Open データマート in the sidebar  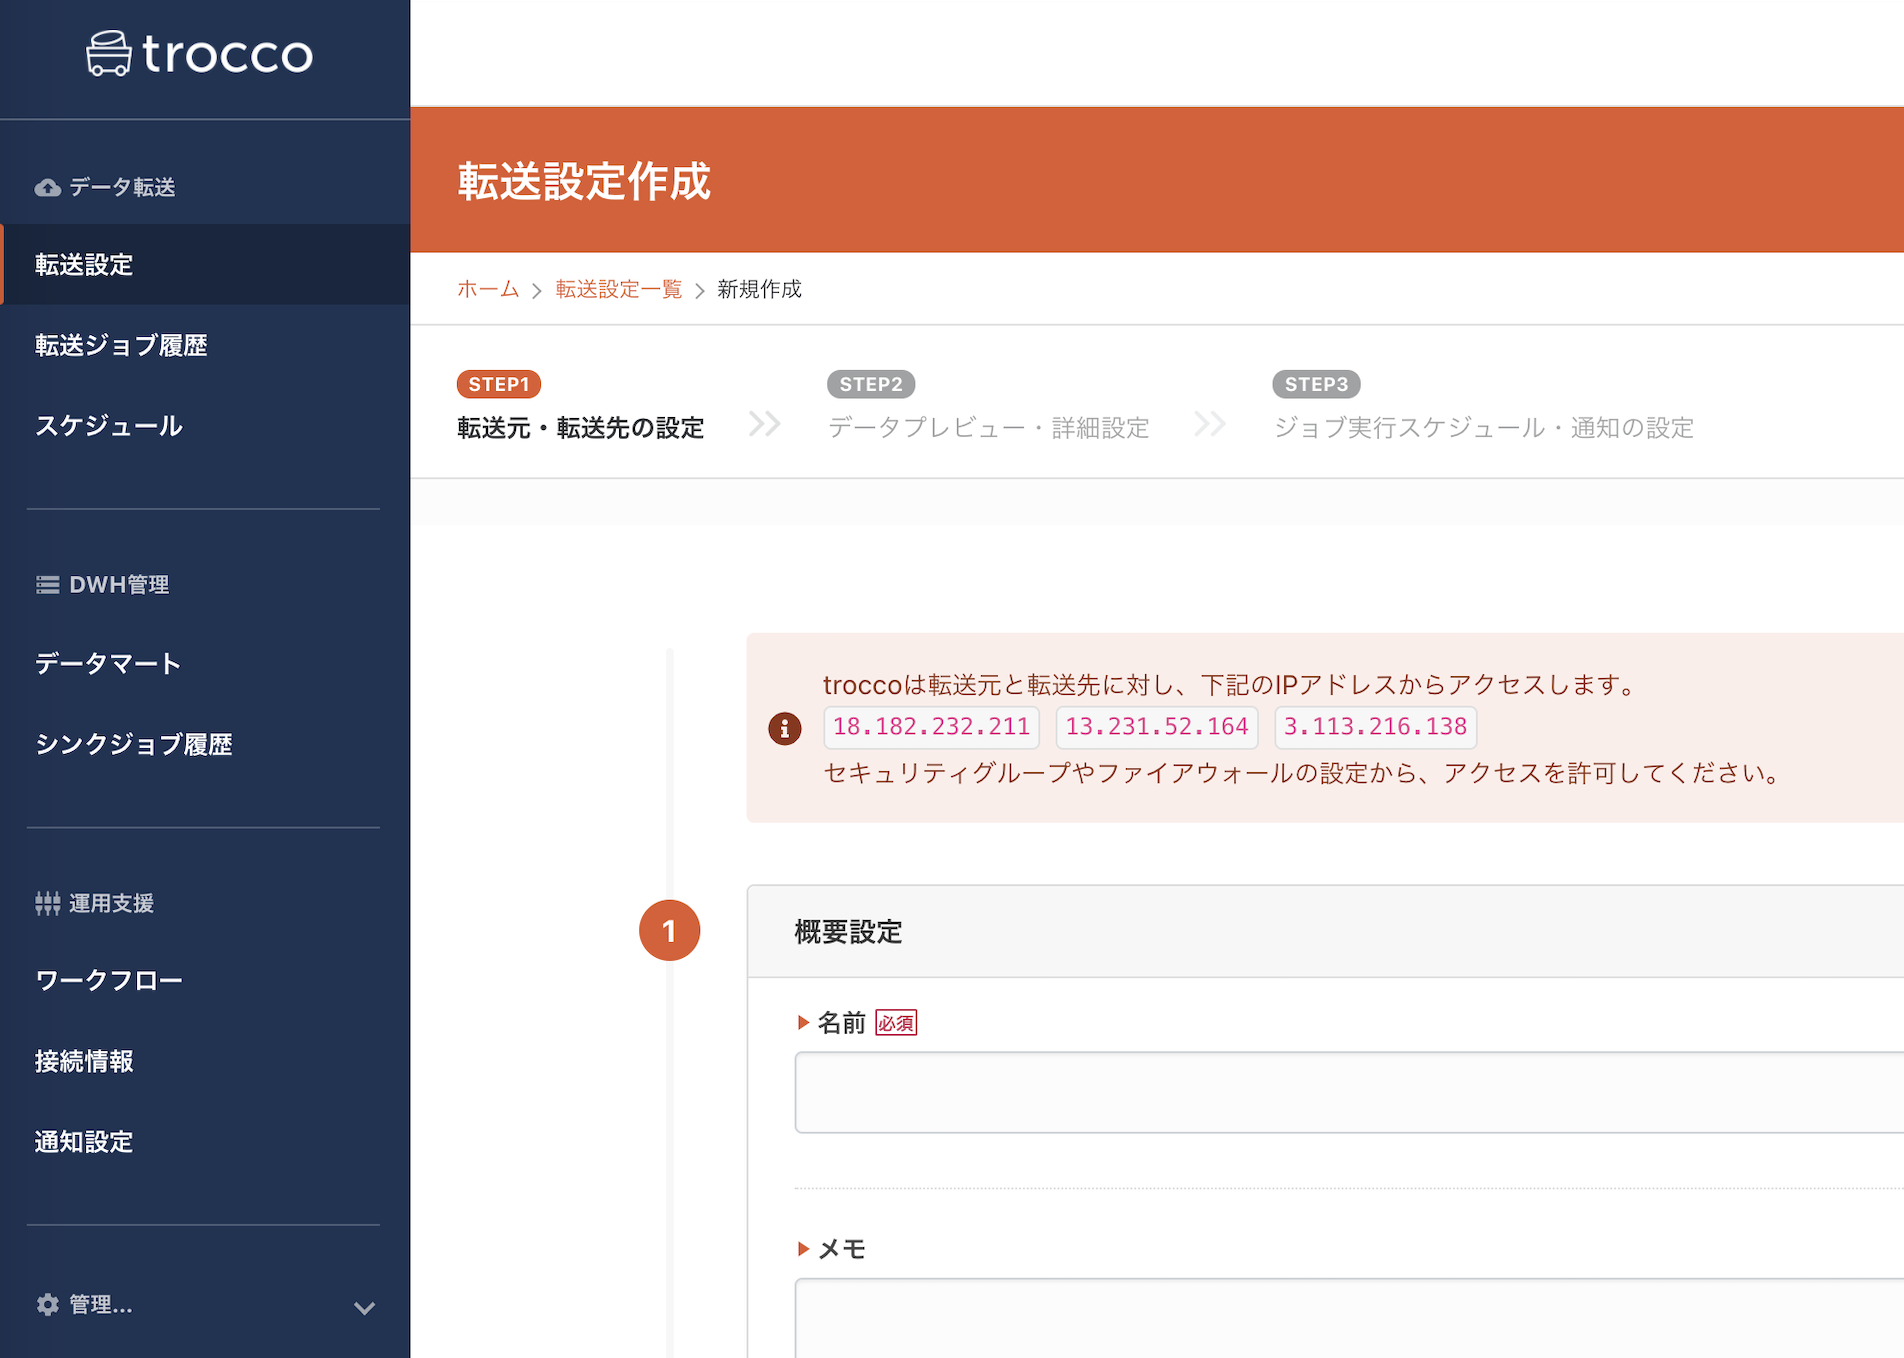[108, 664]
